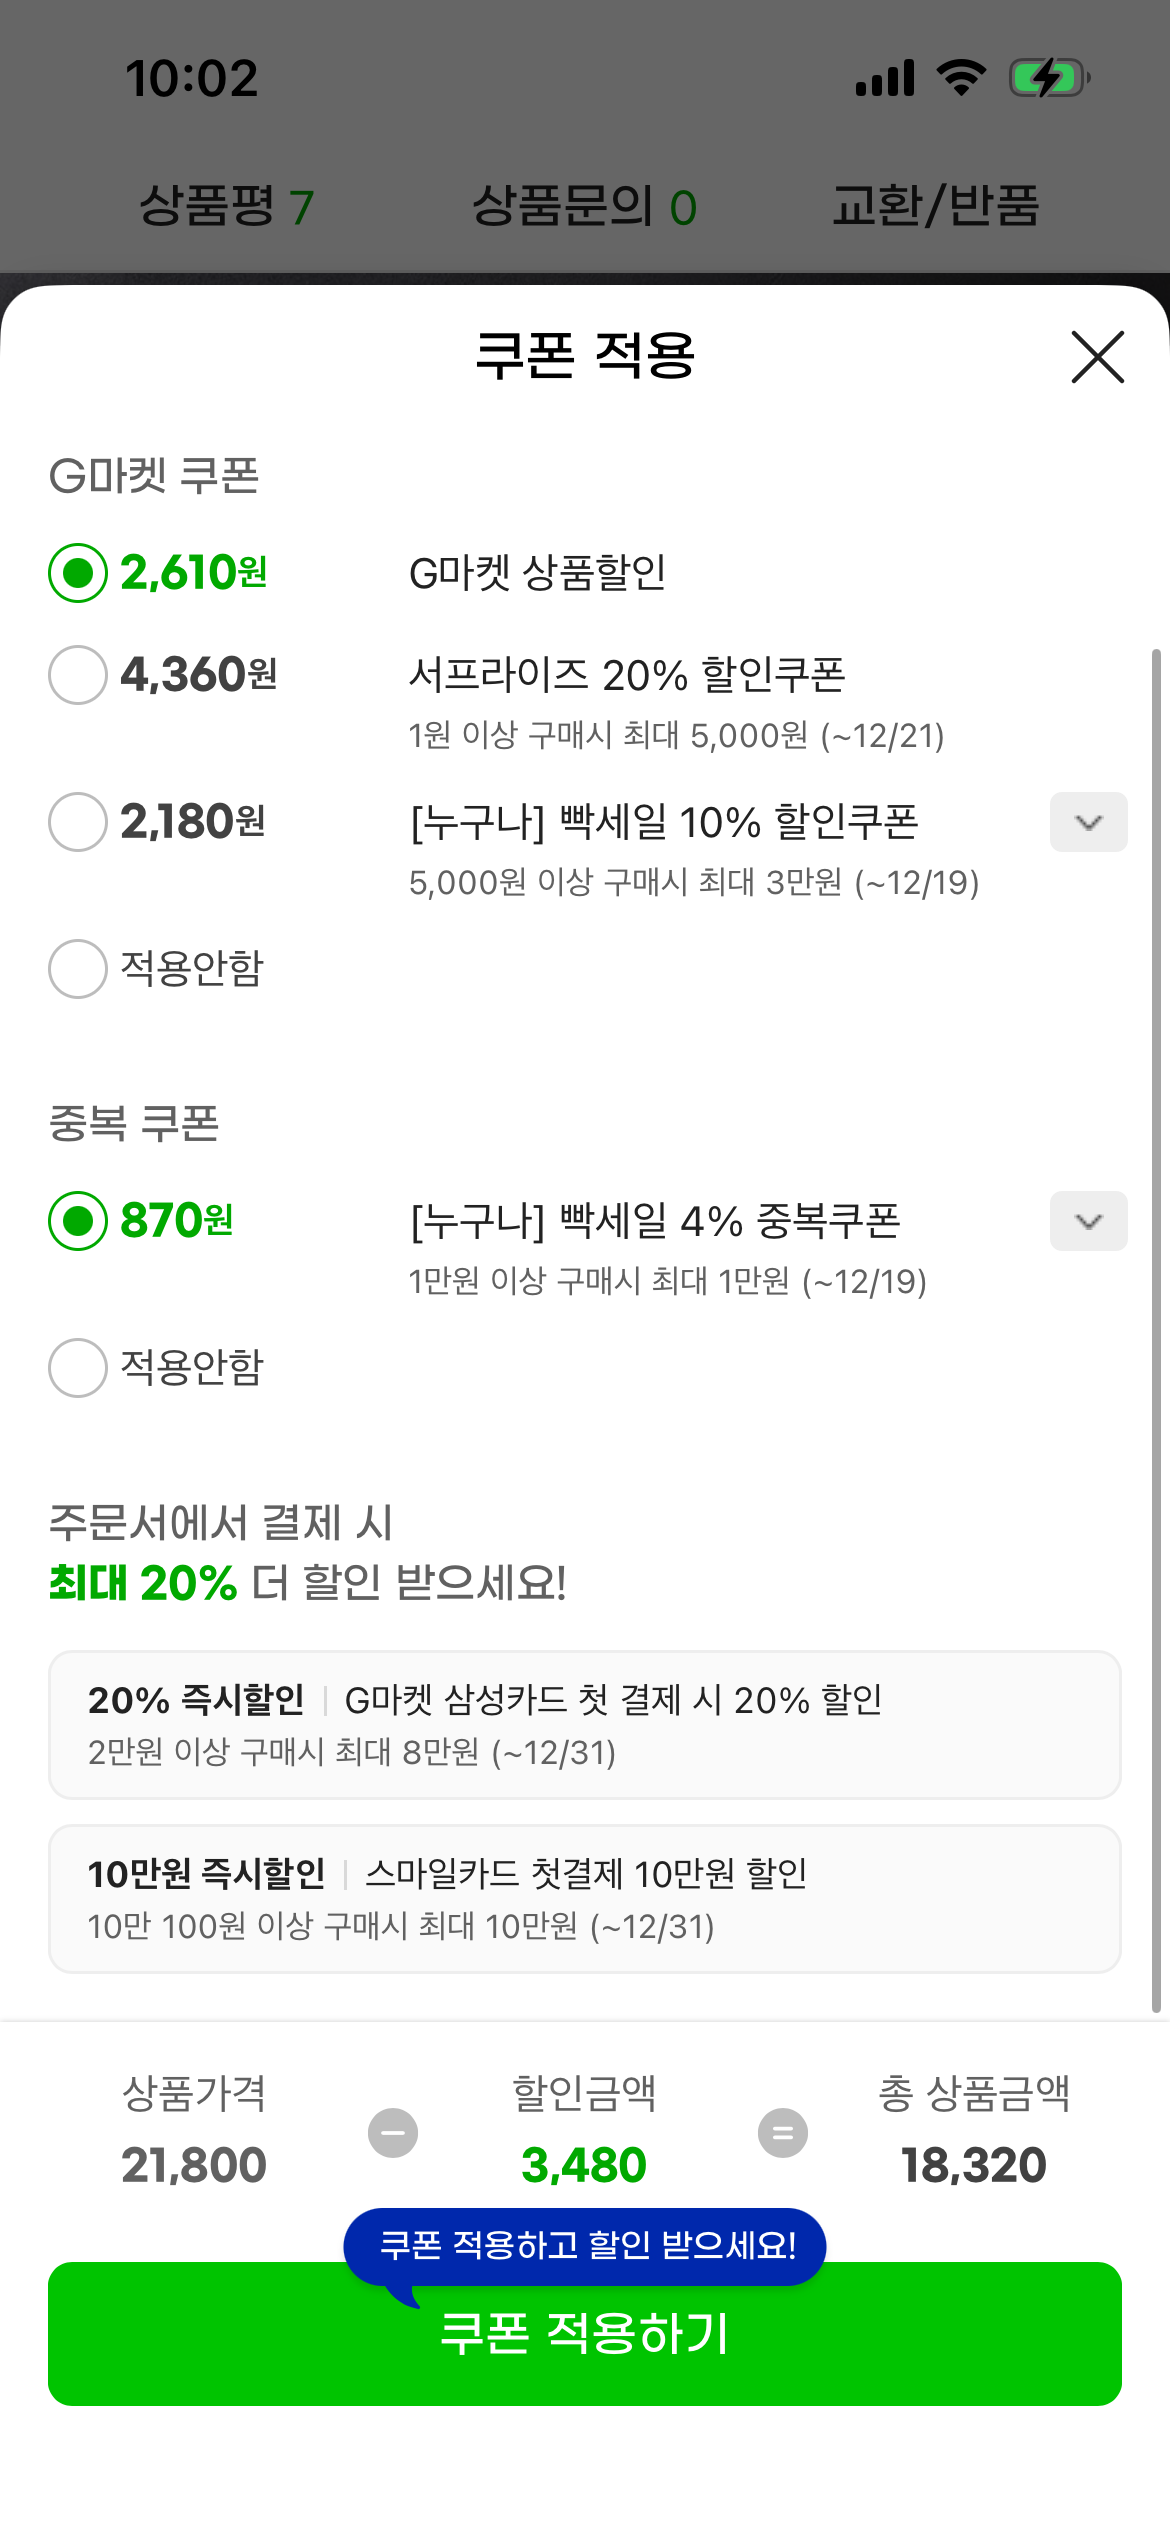Screen dimensions: 1170x2532
Task: Select the 4,360원 서프라이즈 20% coupon
Action: (78, 675)
